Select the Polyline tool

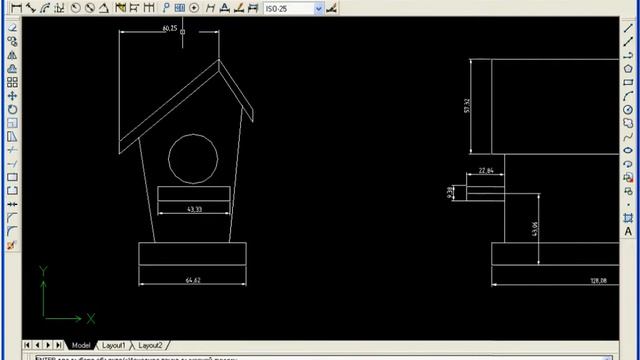628,55
